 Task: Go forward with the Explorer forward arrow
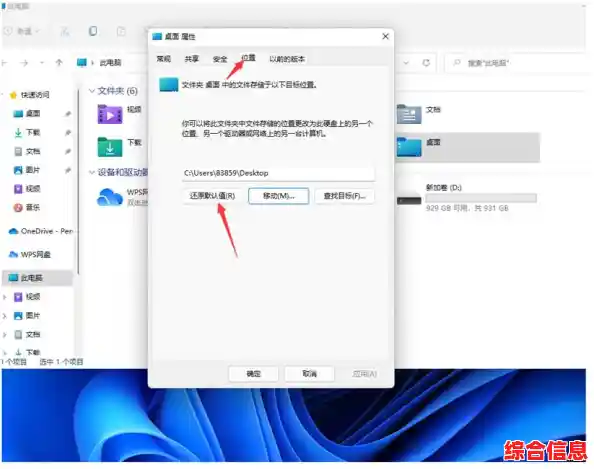pyautogui.click(x=24, y=63)
